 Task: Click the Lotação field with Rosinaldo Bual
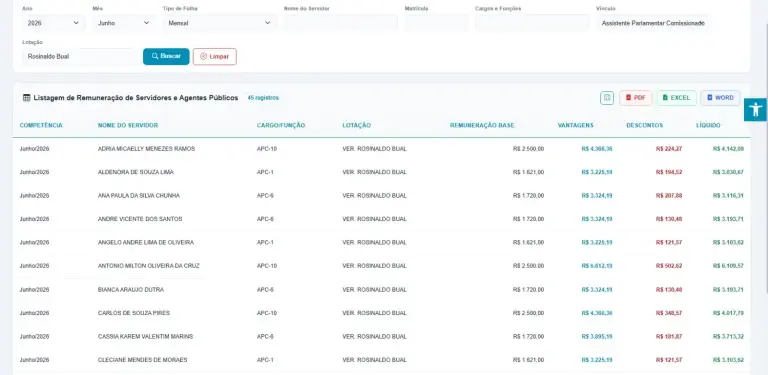coord(79,56)
